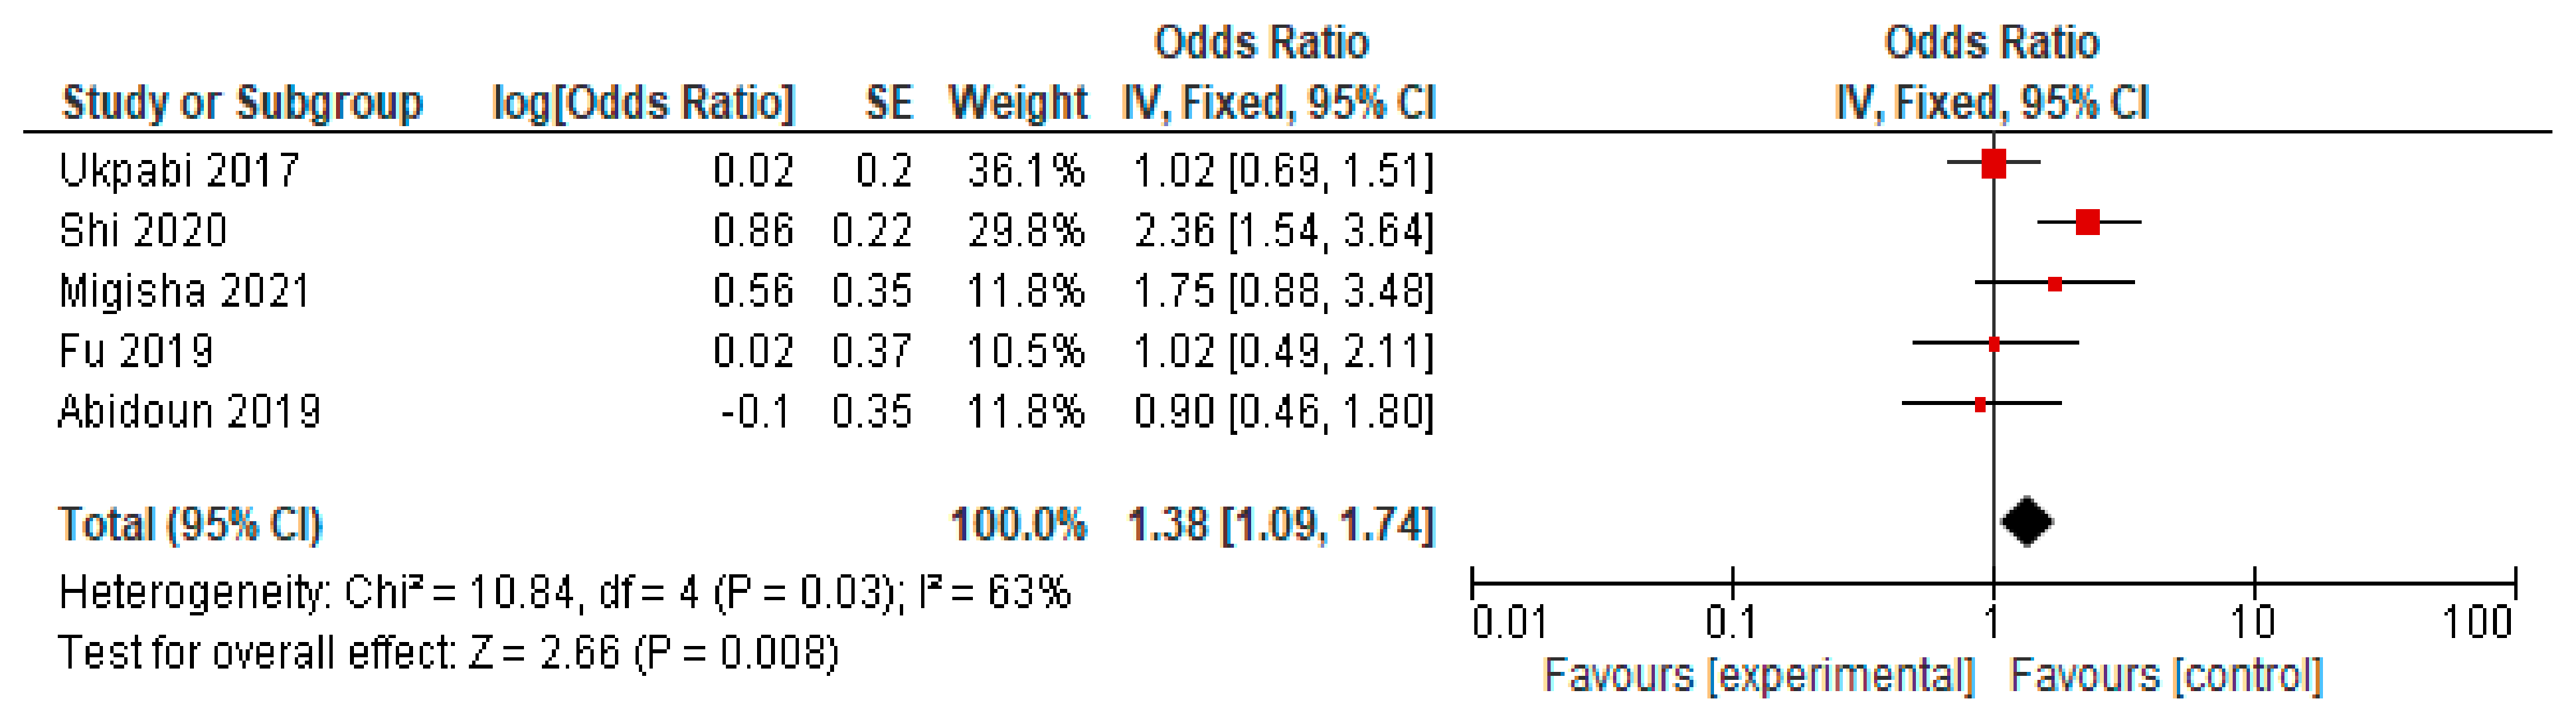The height and width of the screenshot is (723, 2576).
Task: Click the red marker for Abidoun 2019
Action: point(1980,404)
